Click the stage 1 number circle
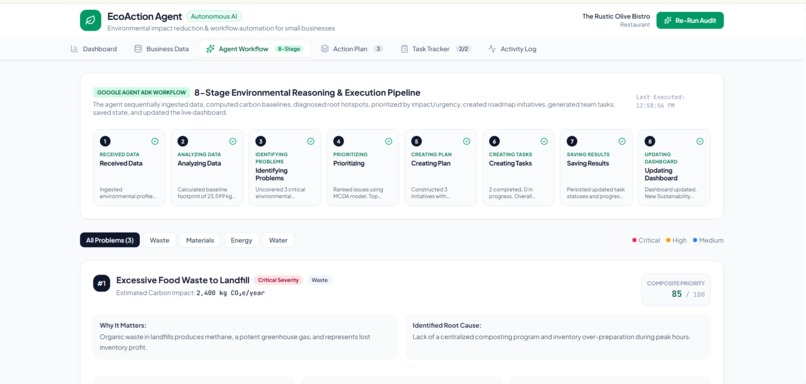Image resolution: width=806 pixels, height=384 pixels. (105, 141)
